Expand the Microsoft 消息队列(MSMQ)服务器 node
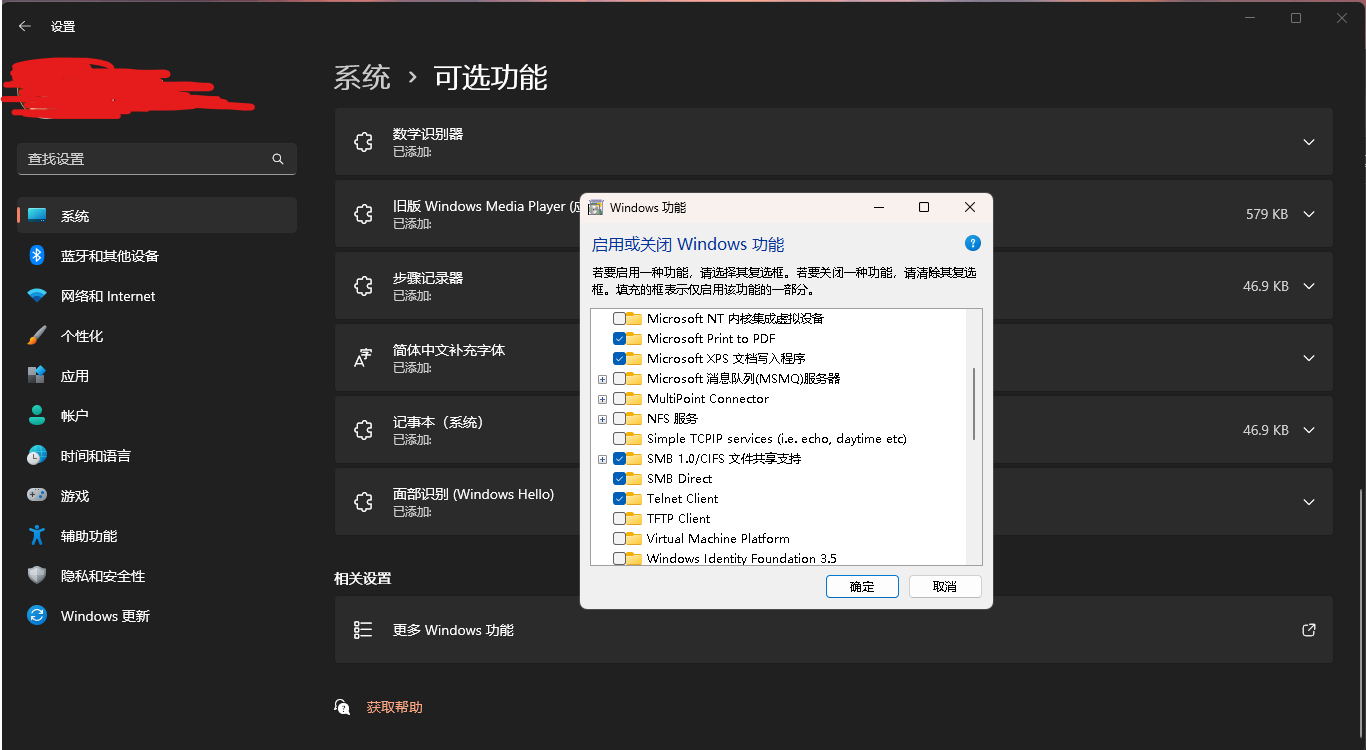Screen dimensions: 1366x750 [x=602, y=379]
